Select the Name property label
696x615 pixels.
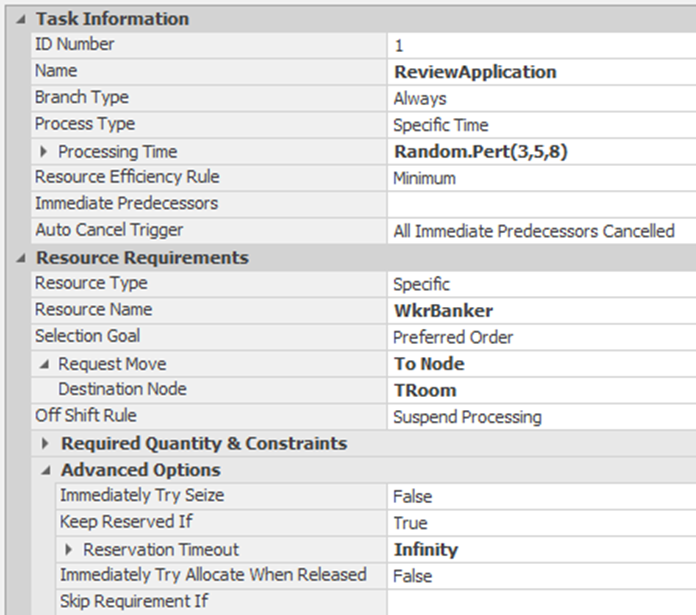click(x=56, y=71)
